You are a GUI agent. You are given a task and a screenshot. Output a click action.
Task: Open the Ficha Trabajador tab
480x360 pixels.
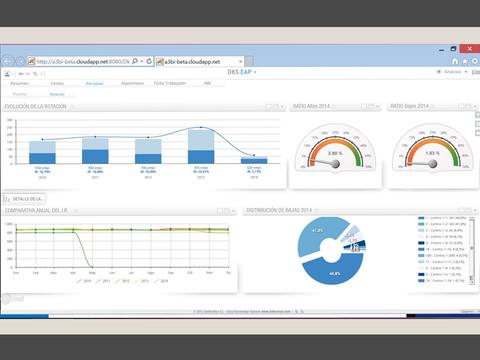click(x=170, y=83)
